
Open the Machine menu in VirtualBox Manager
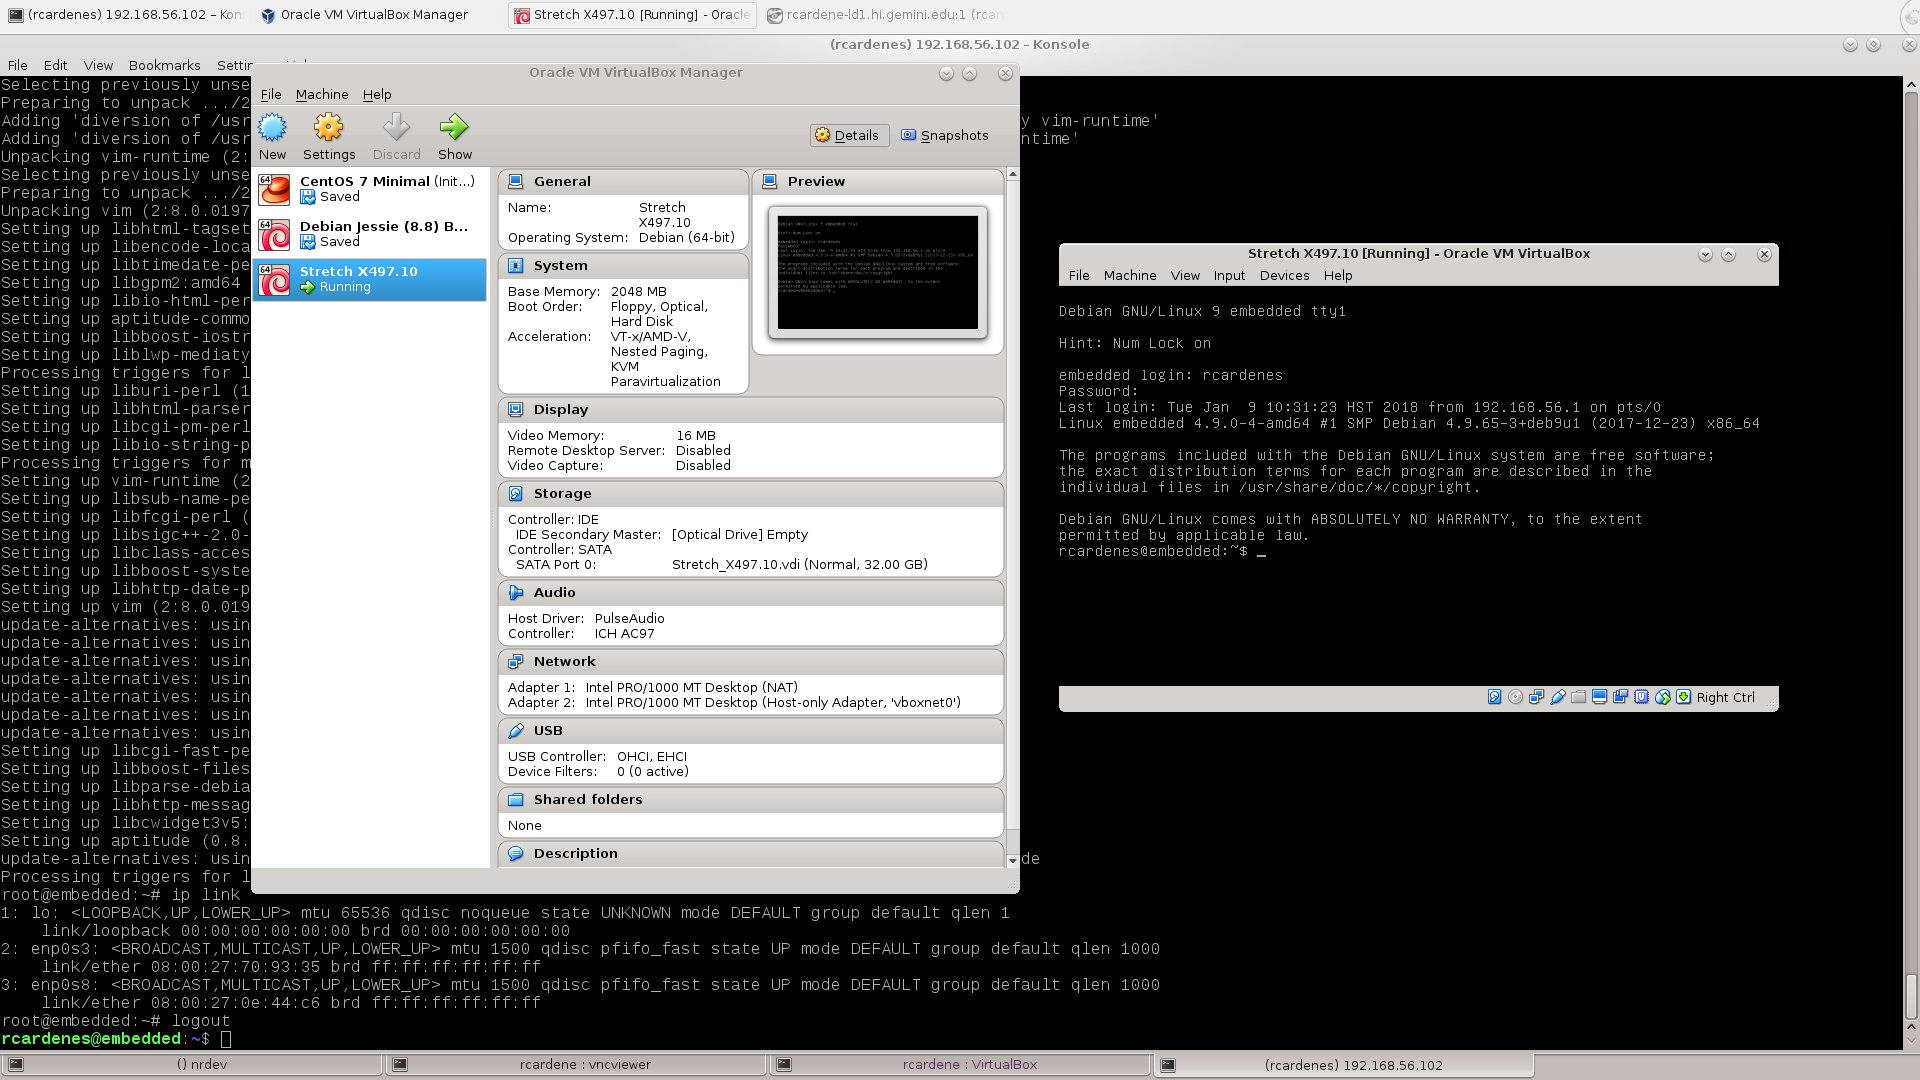click(322, 94)
